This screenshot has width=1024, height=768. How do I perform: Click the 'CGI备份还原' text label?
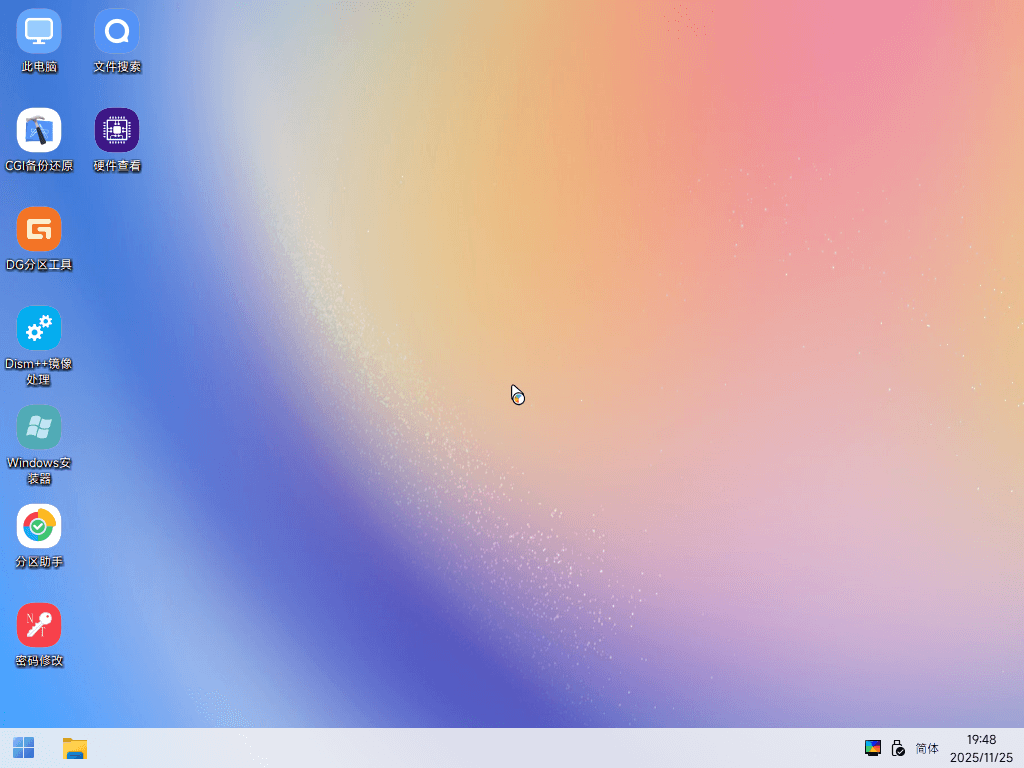click(39, 166)
